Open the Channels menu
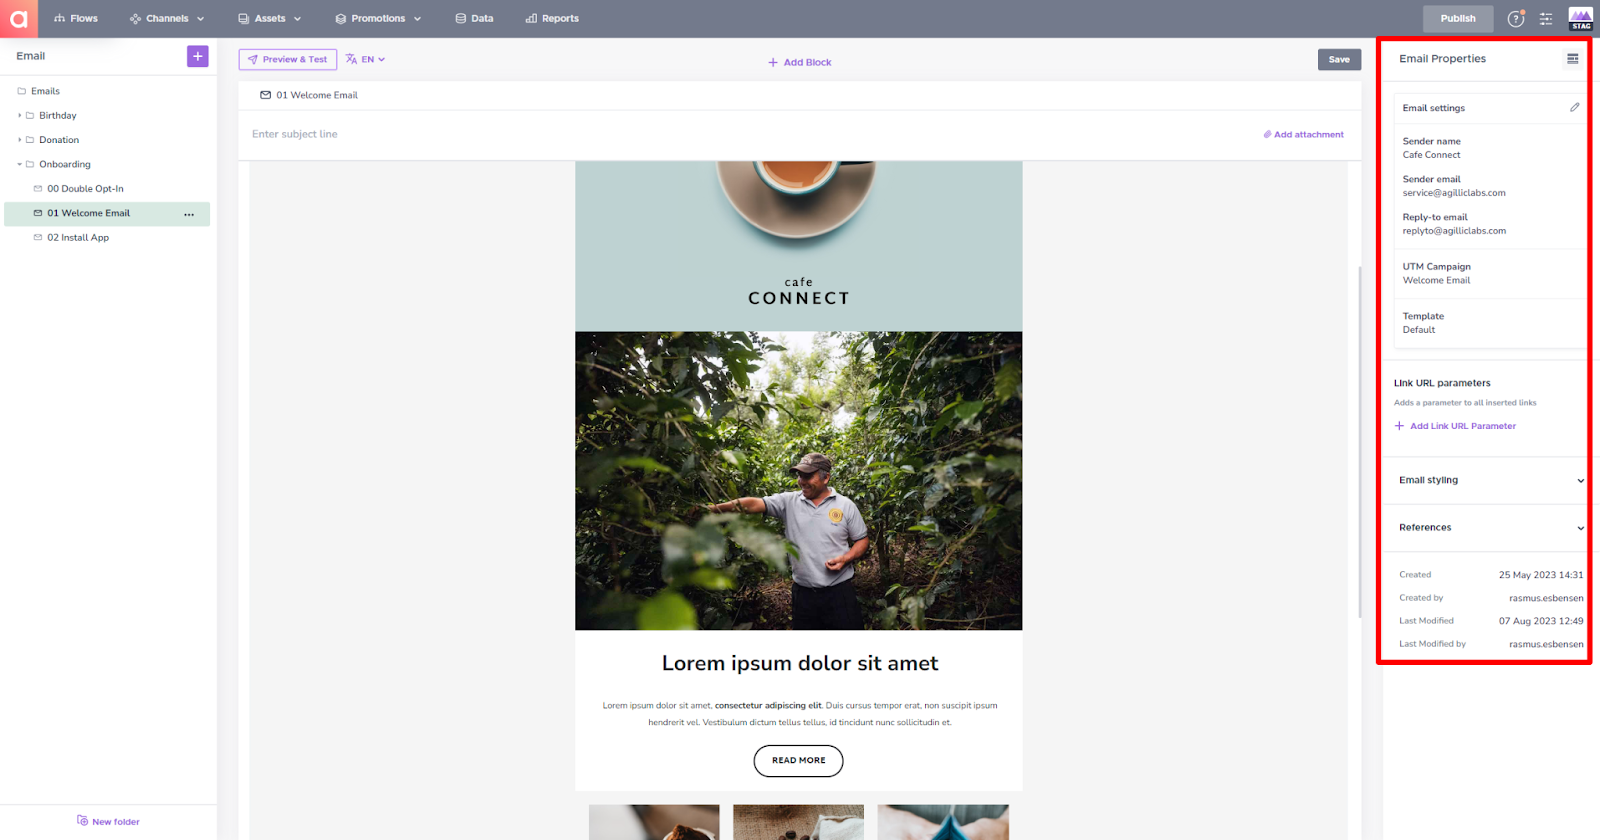The image size is (1600, 840). click(x=167, y=19)
